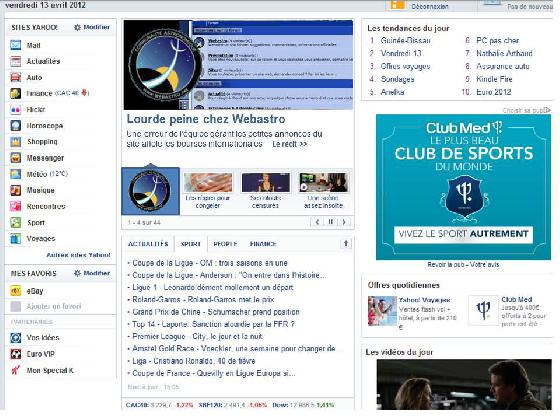Screen dimensions: 560x420
Task: Pause the news carousel slideshow
Action: pos(331,222)
